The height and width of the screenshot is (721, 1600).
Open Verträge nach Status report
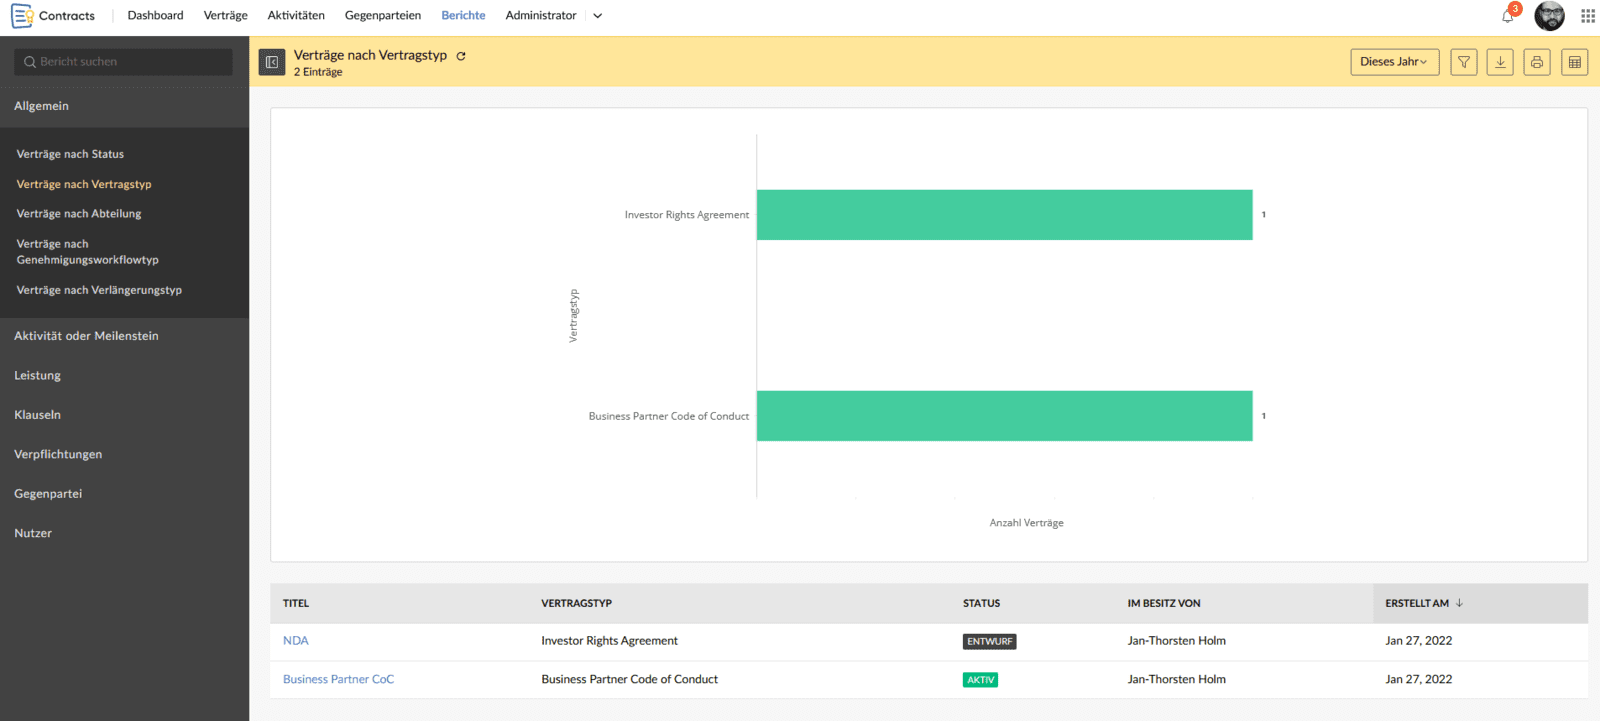(x=70, y=154)
